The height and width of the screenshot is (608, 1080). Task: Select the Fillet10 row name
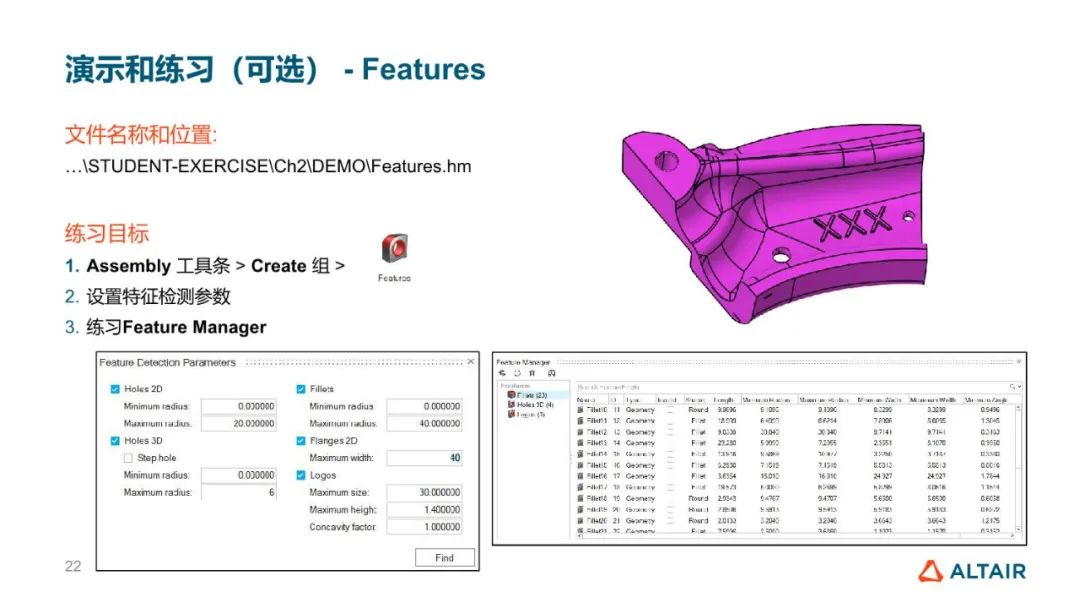pos(596,410)
